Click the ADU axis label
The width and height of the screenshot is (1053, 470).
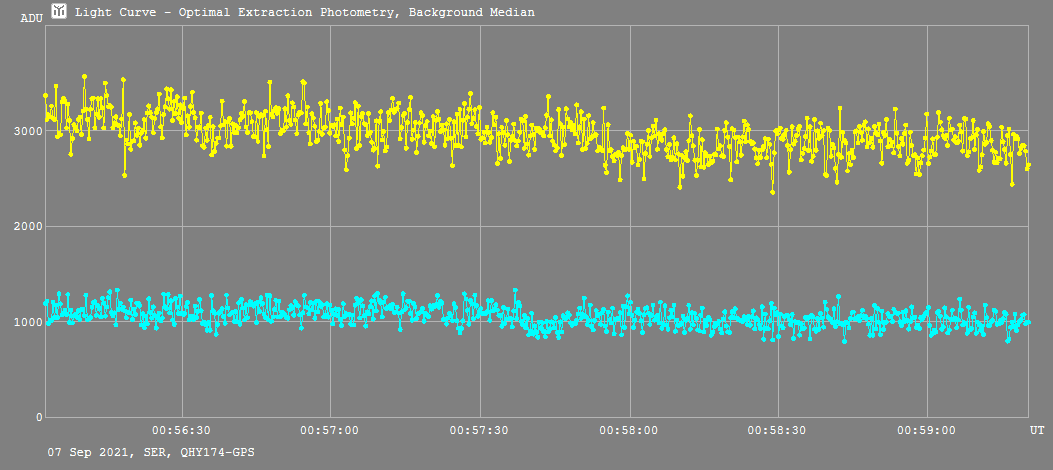(x=31, y=18)
